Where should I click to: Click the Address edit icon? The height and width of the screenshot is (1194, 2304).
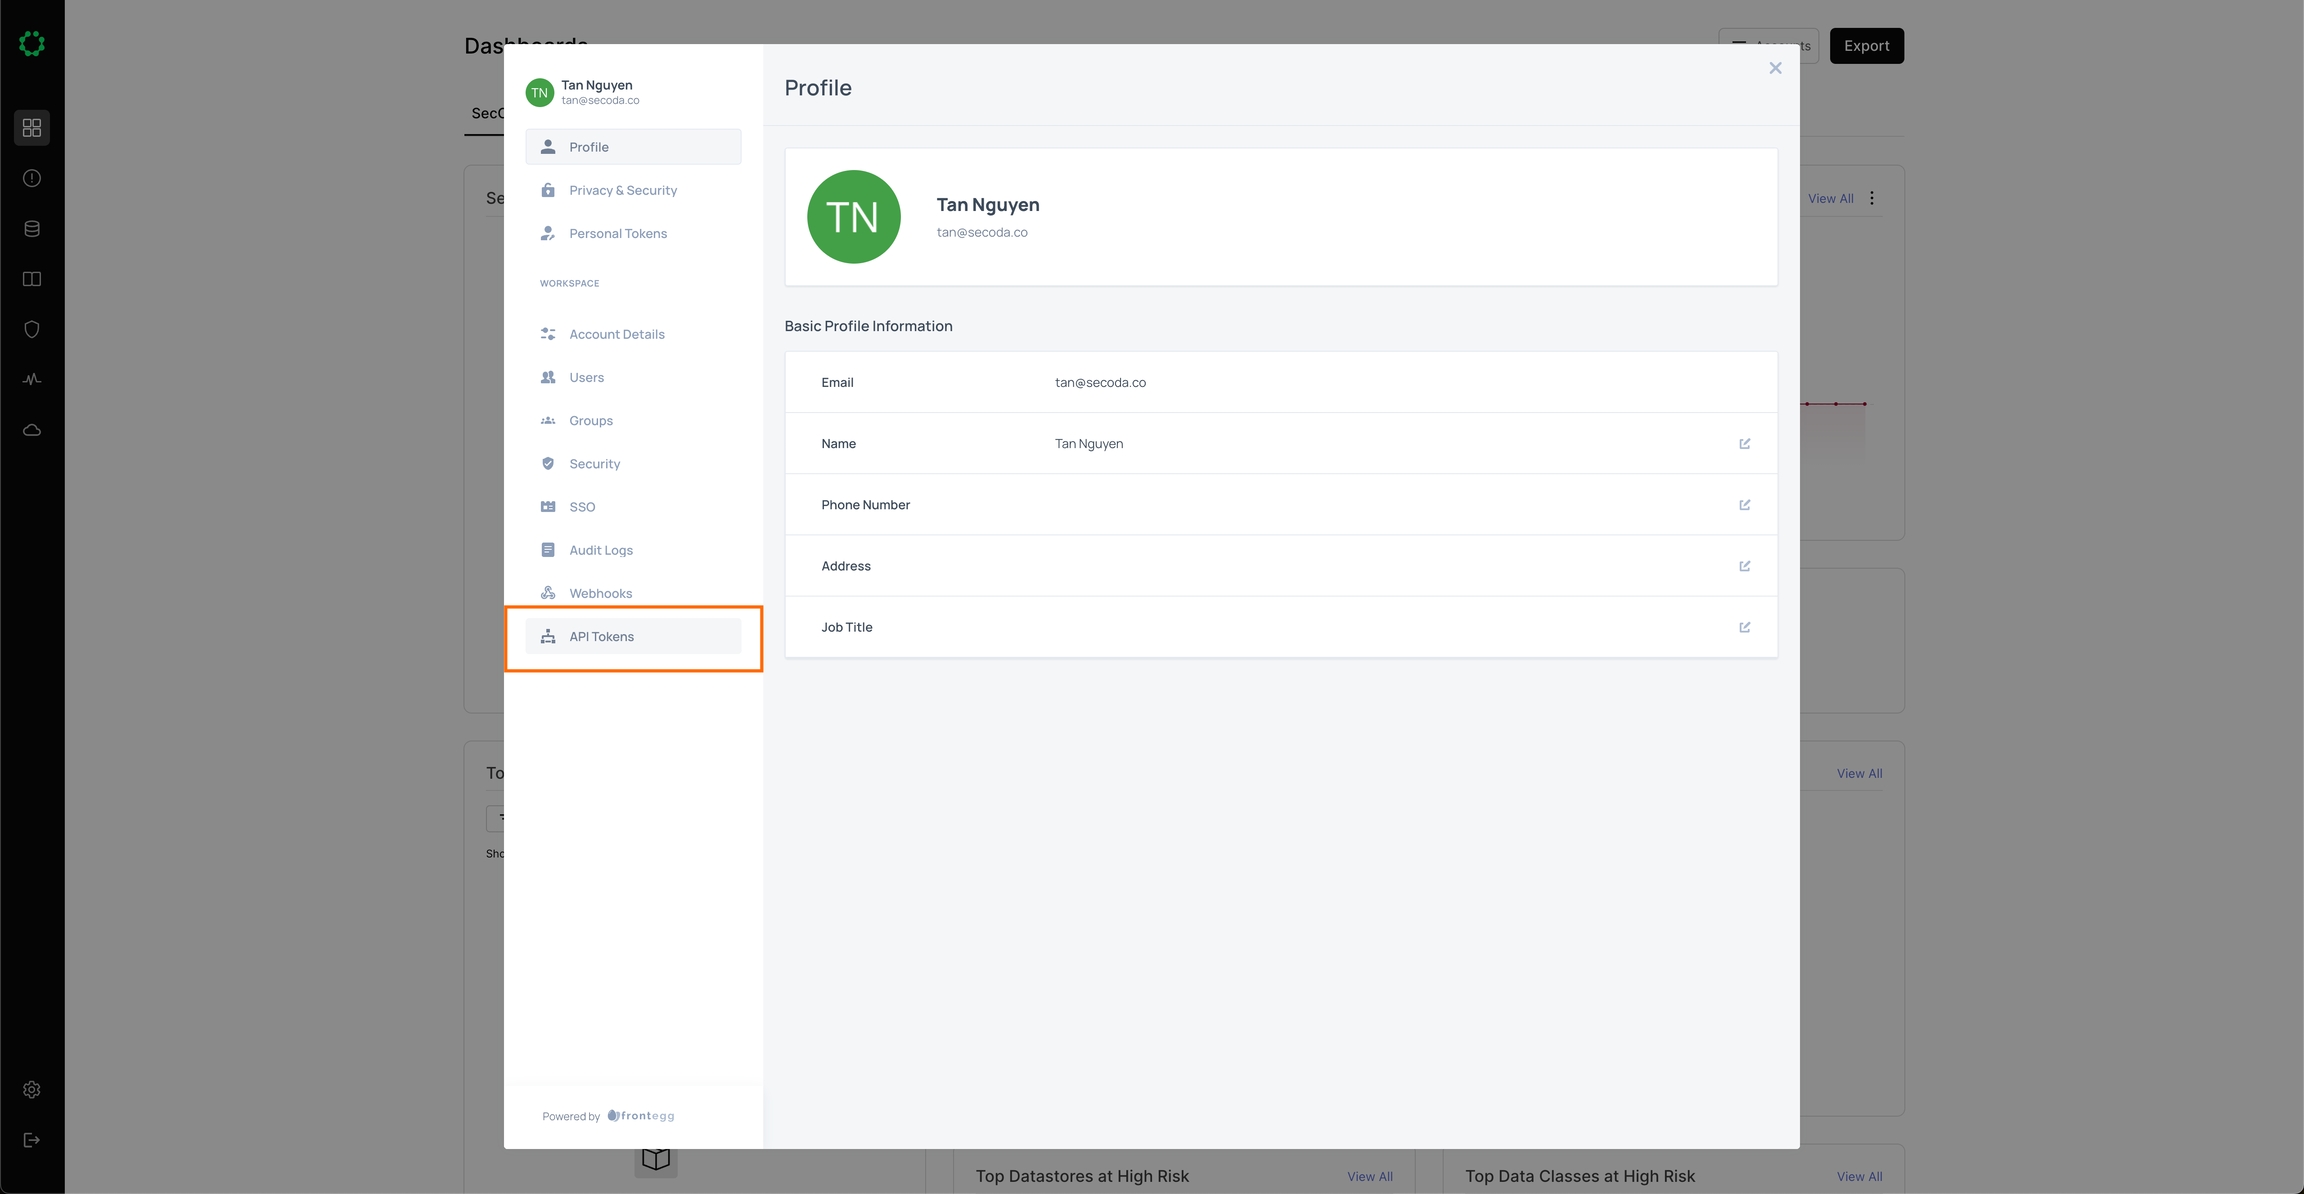(x=1744, y=566)
